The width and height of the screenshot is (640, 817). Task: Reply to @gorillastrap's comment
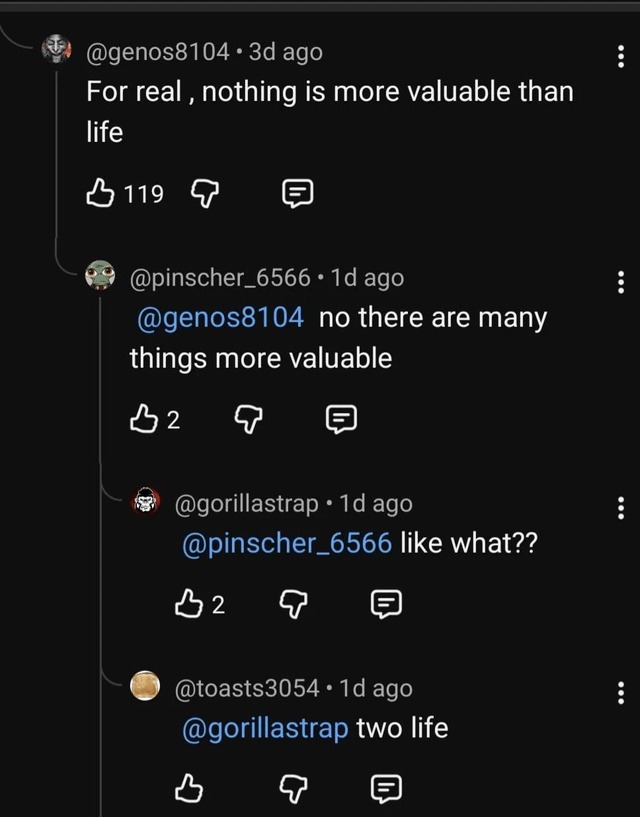point(388,604)
